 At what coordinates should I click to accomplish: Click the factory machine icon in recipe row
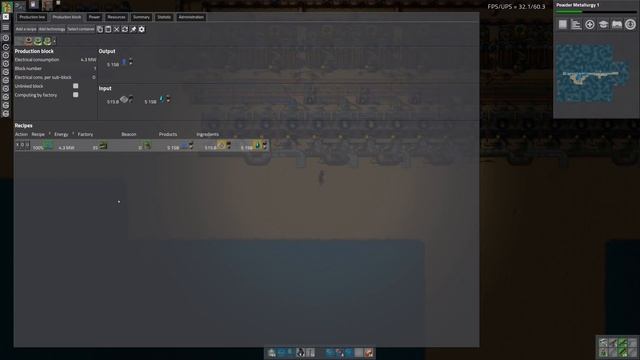click(x=103, y=145)
